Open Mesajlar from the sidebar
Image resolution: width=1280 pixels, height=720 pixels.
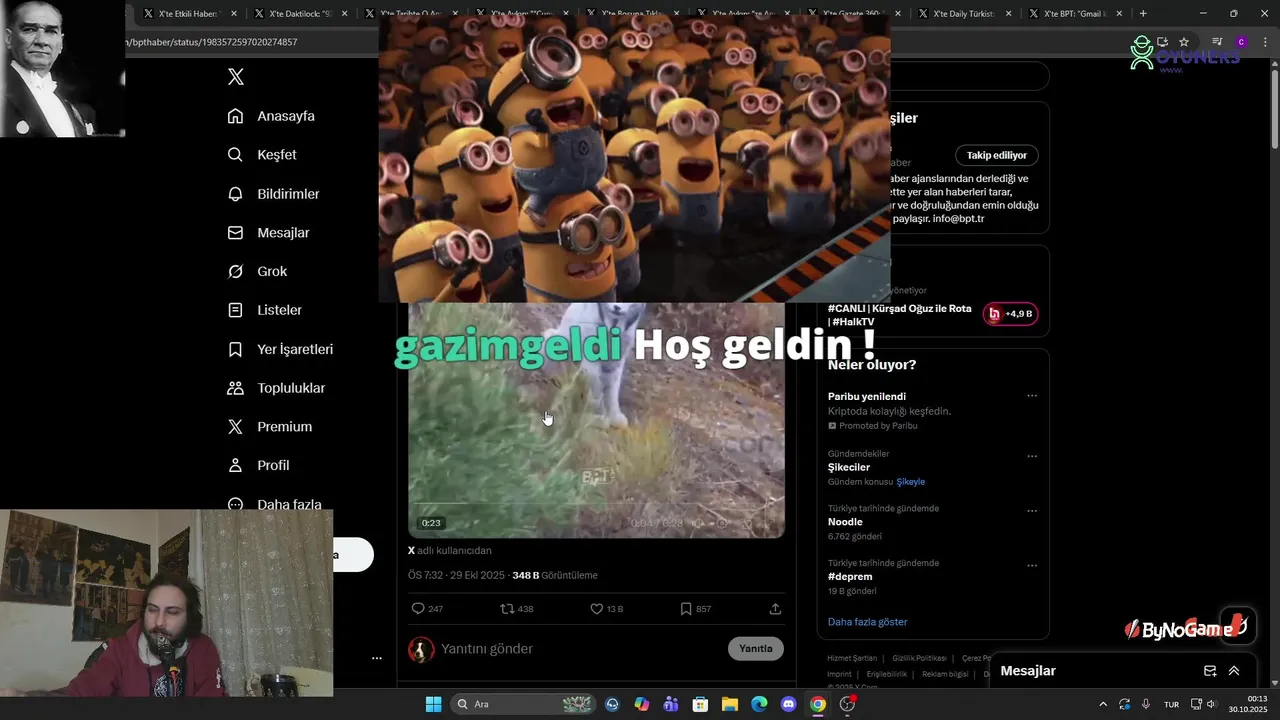pyautogui.click(x=268, y=233)
